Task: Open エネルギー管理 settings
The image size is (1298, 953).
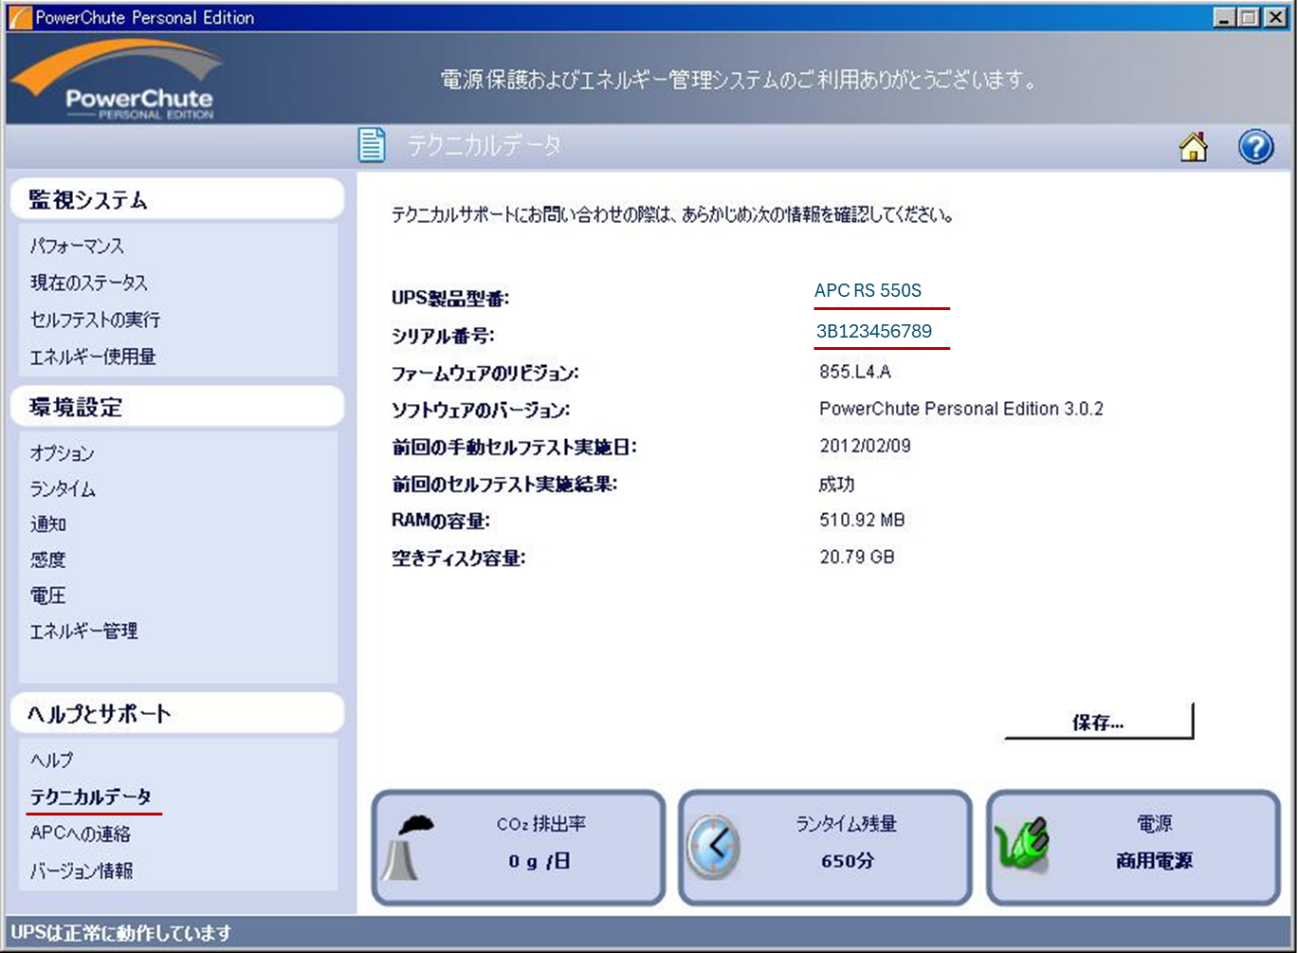Action: (84, 631)
